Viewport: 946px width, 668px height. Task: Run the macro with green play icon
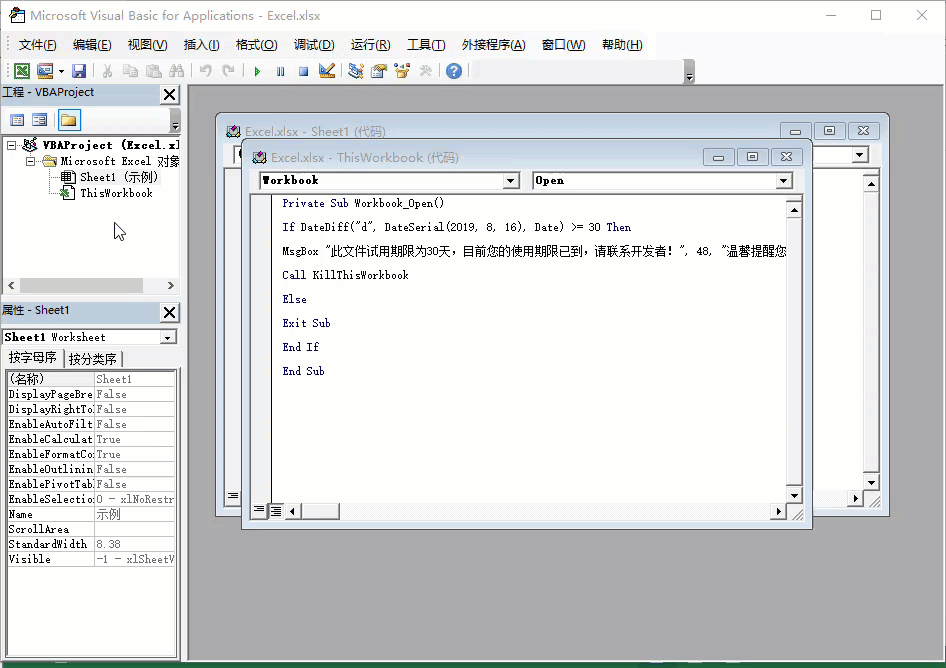click(257, 71)
